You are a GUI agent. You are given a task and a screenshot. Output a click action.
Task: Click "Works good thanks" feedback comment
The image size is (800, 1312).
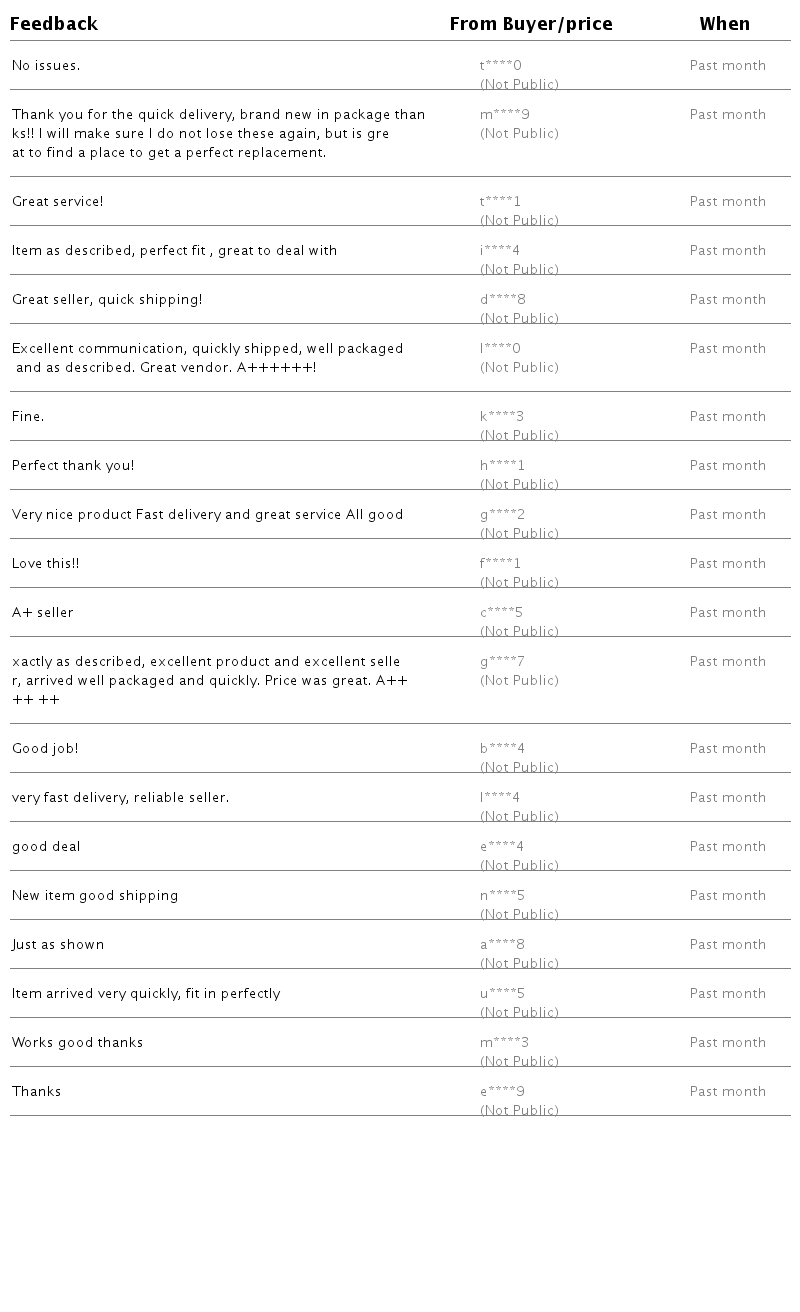point(78,1043)
